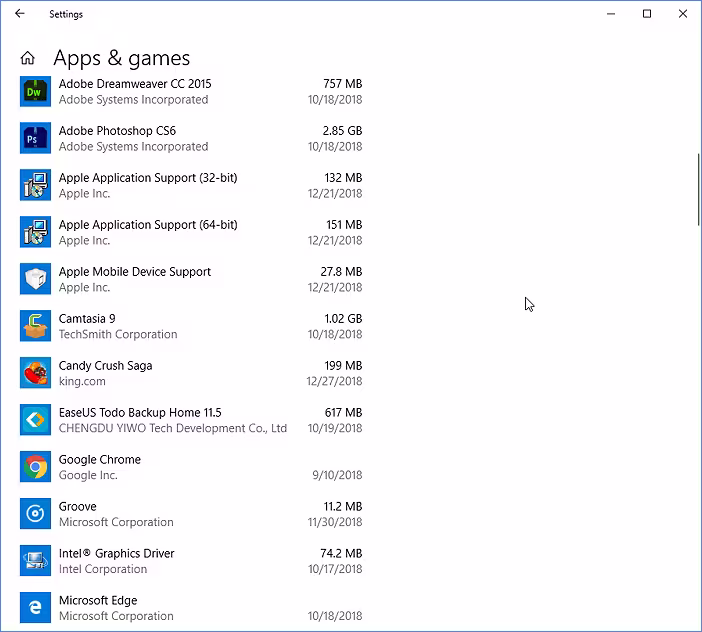The width and height of the screenshot is (702, 632).
Task: Click the 617 MB size value
Action: 343,413
